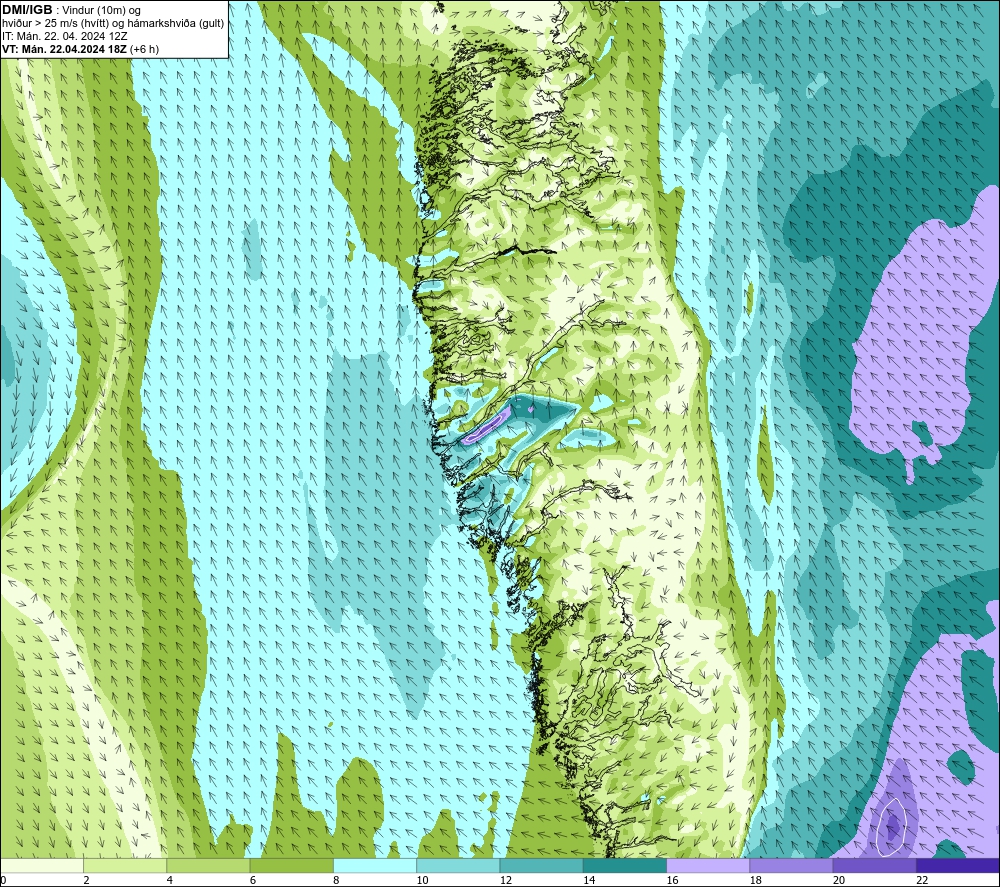The image size is (1000, 887).
Task: Click the 4–6 m/s green legend swatch
Action: pos(209,865)
